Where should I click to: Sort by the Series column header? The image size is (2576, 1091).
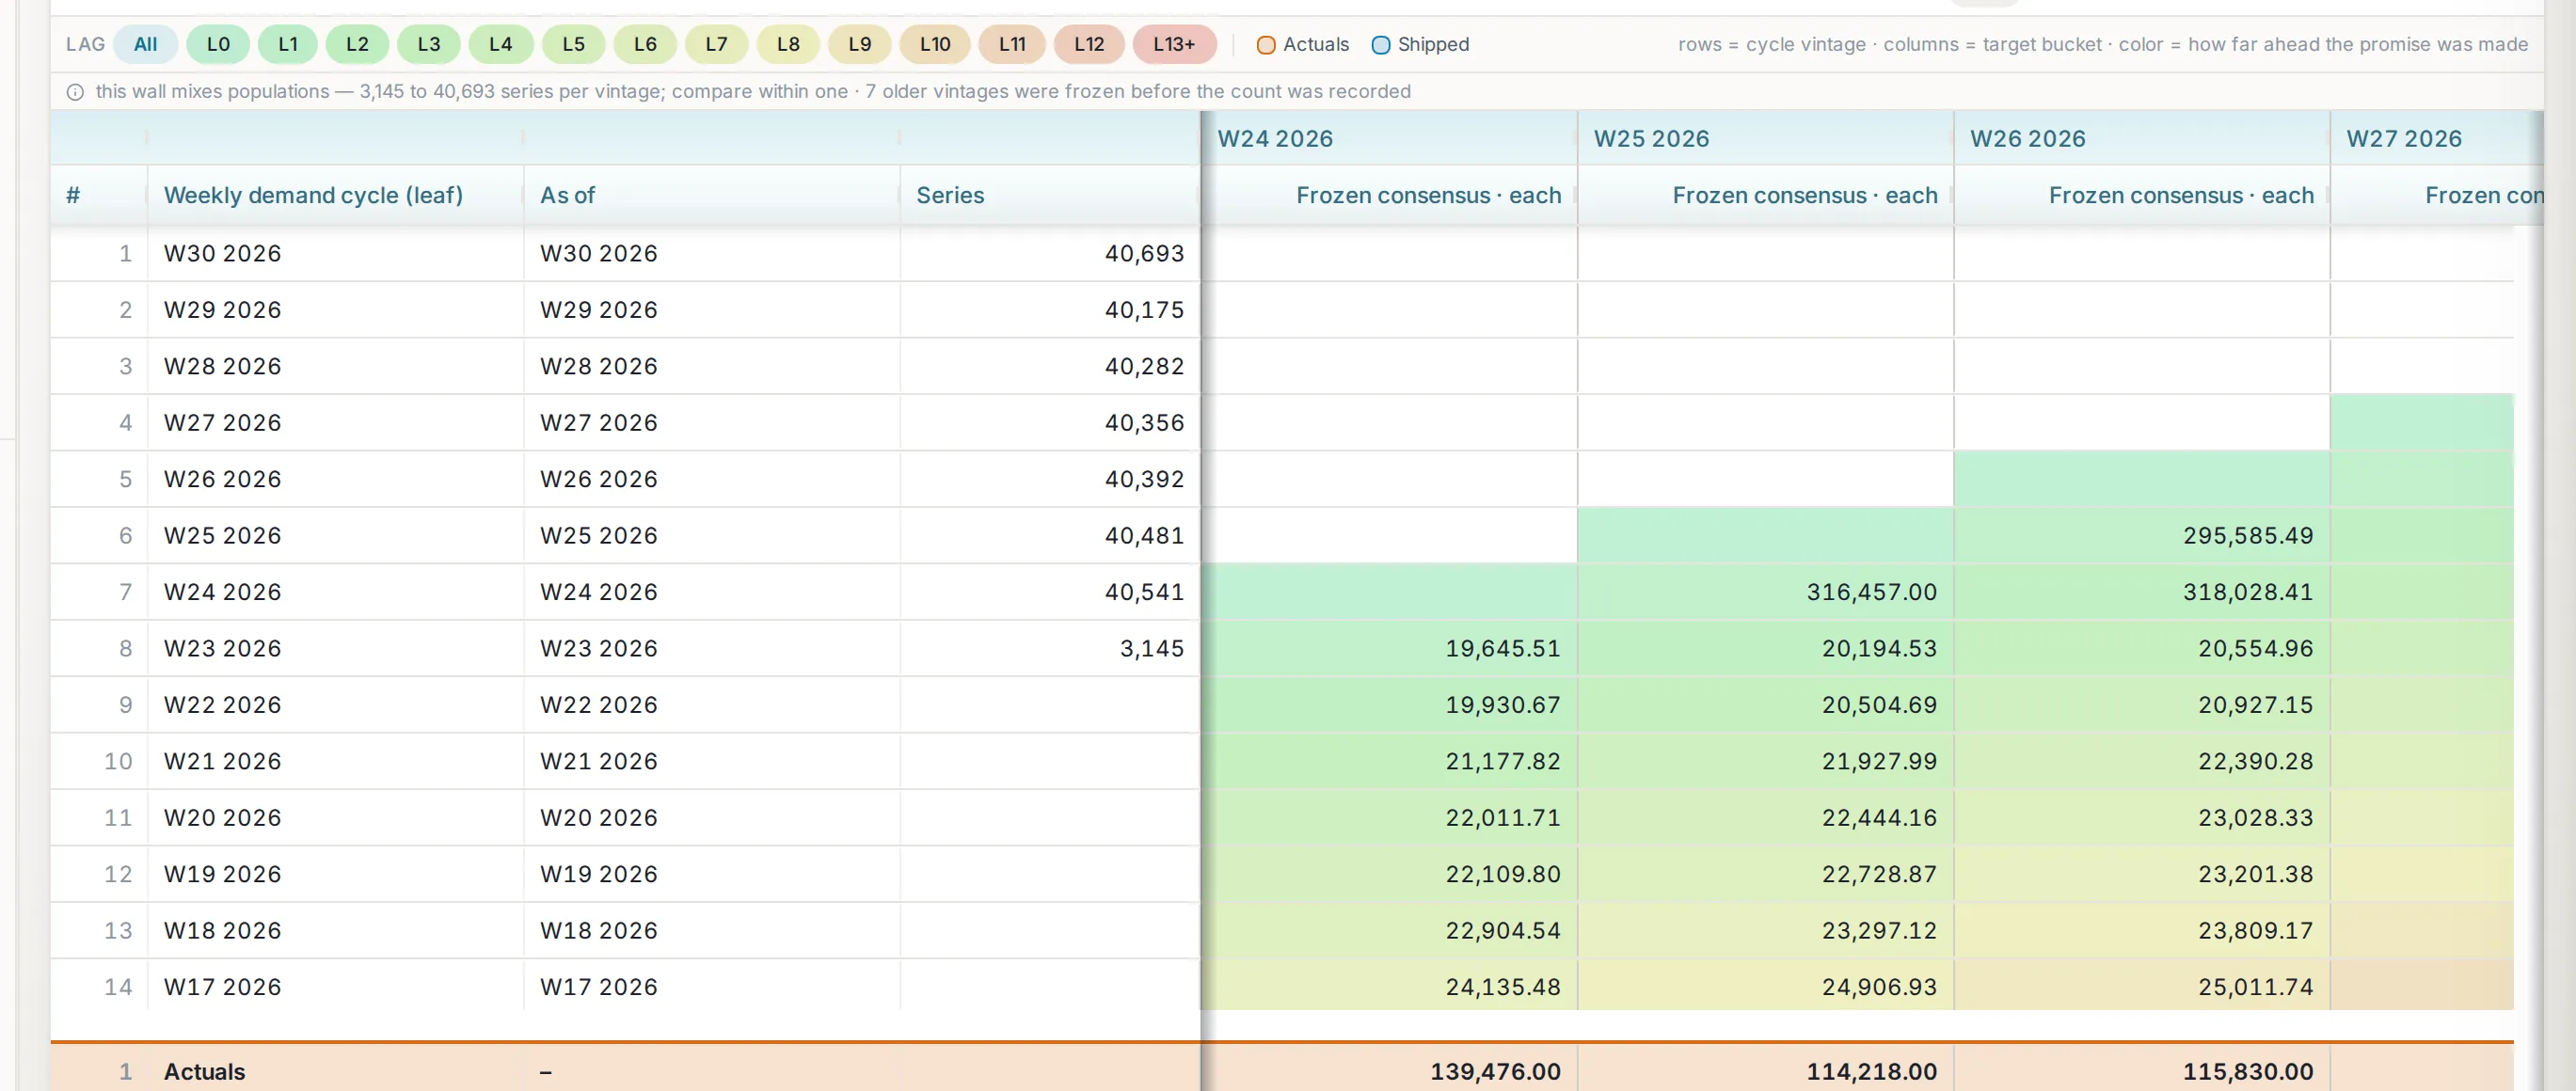(1049, 195)
